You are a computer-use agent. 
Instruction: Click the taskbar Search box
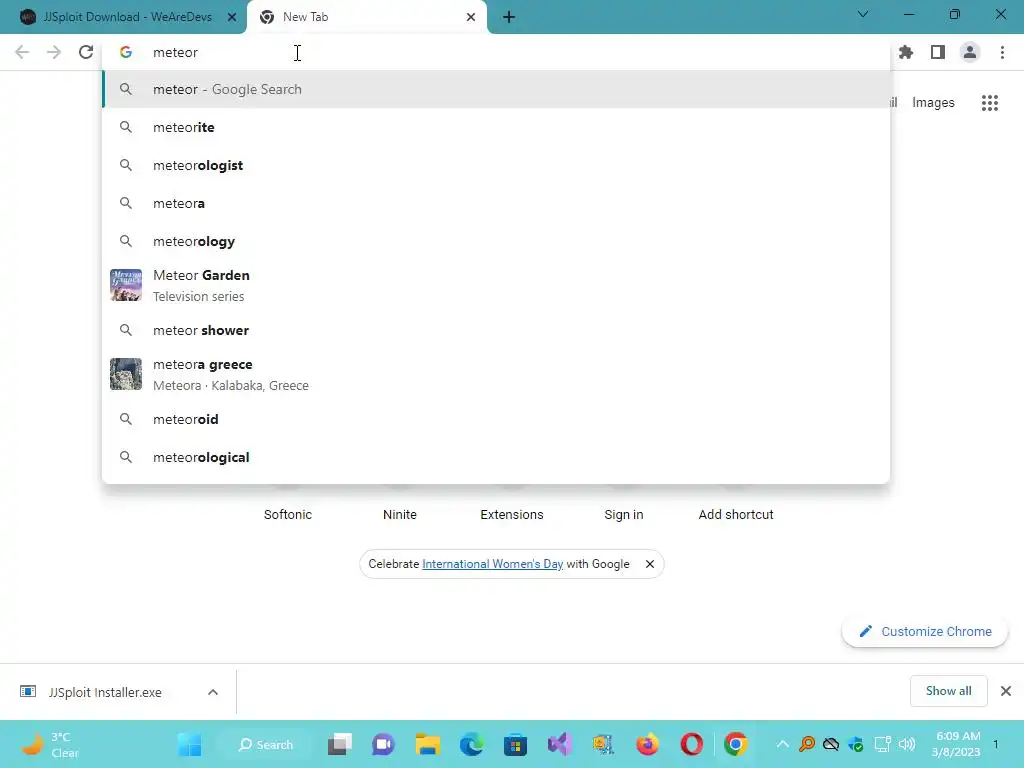(265, 744)
